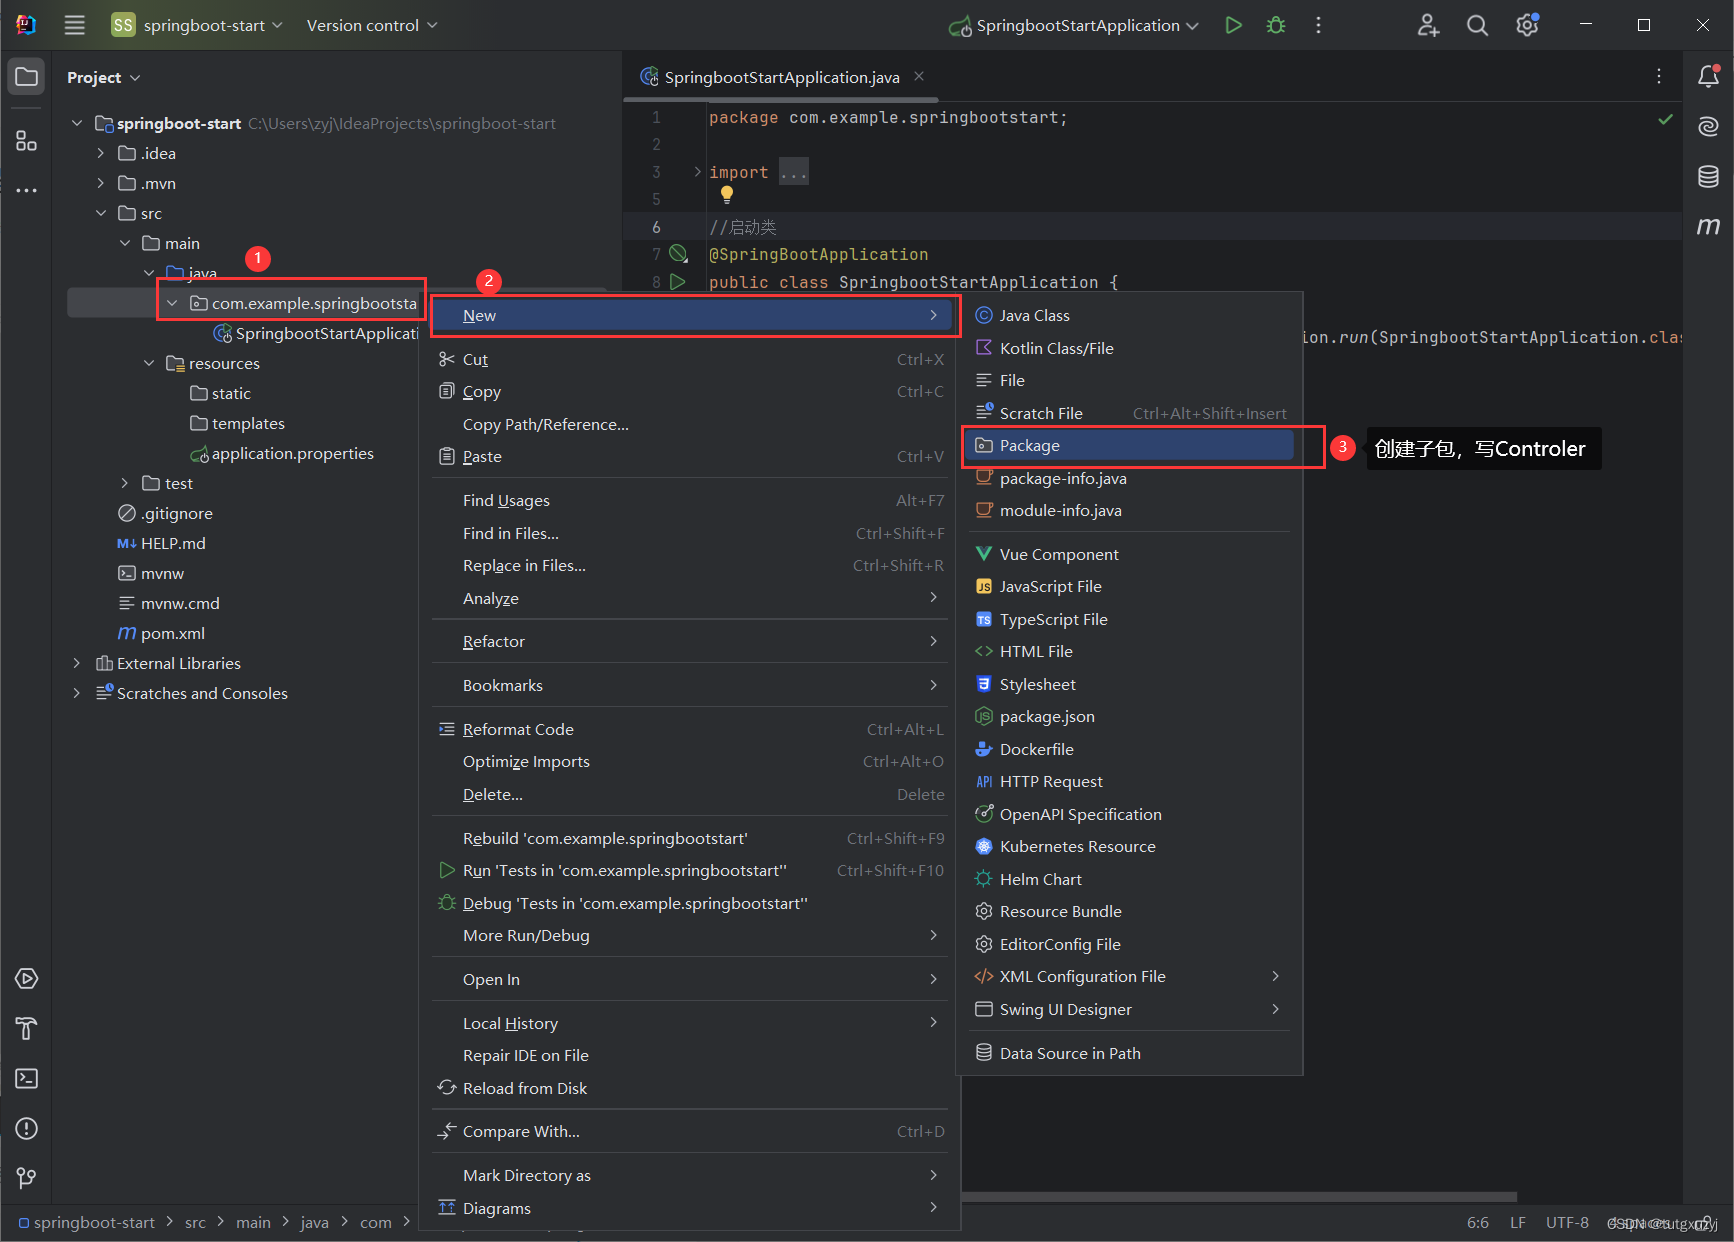Open the Services tool window icon
1734x1242 pixels.
[x=27, y=978]
